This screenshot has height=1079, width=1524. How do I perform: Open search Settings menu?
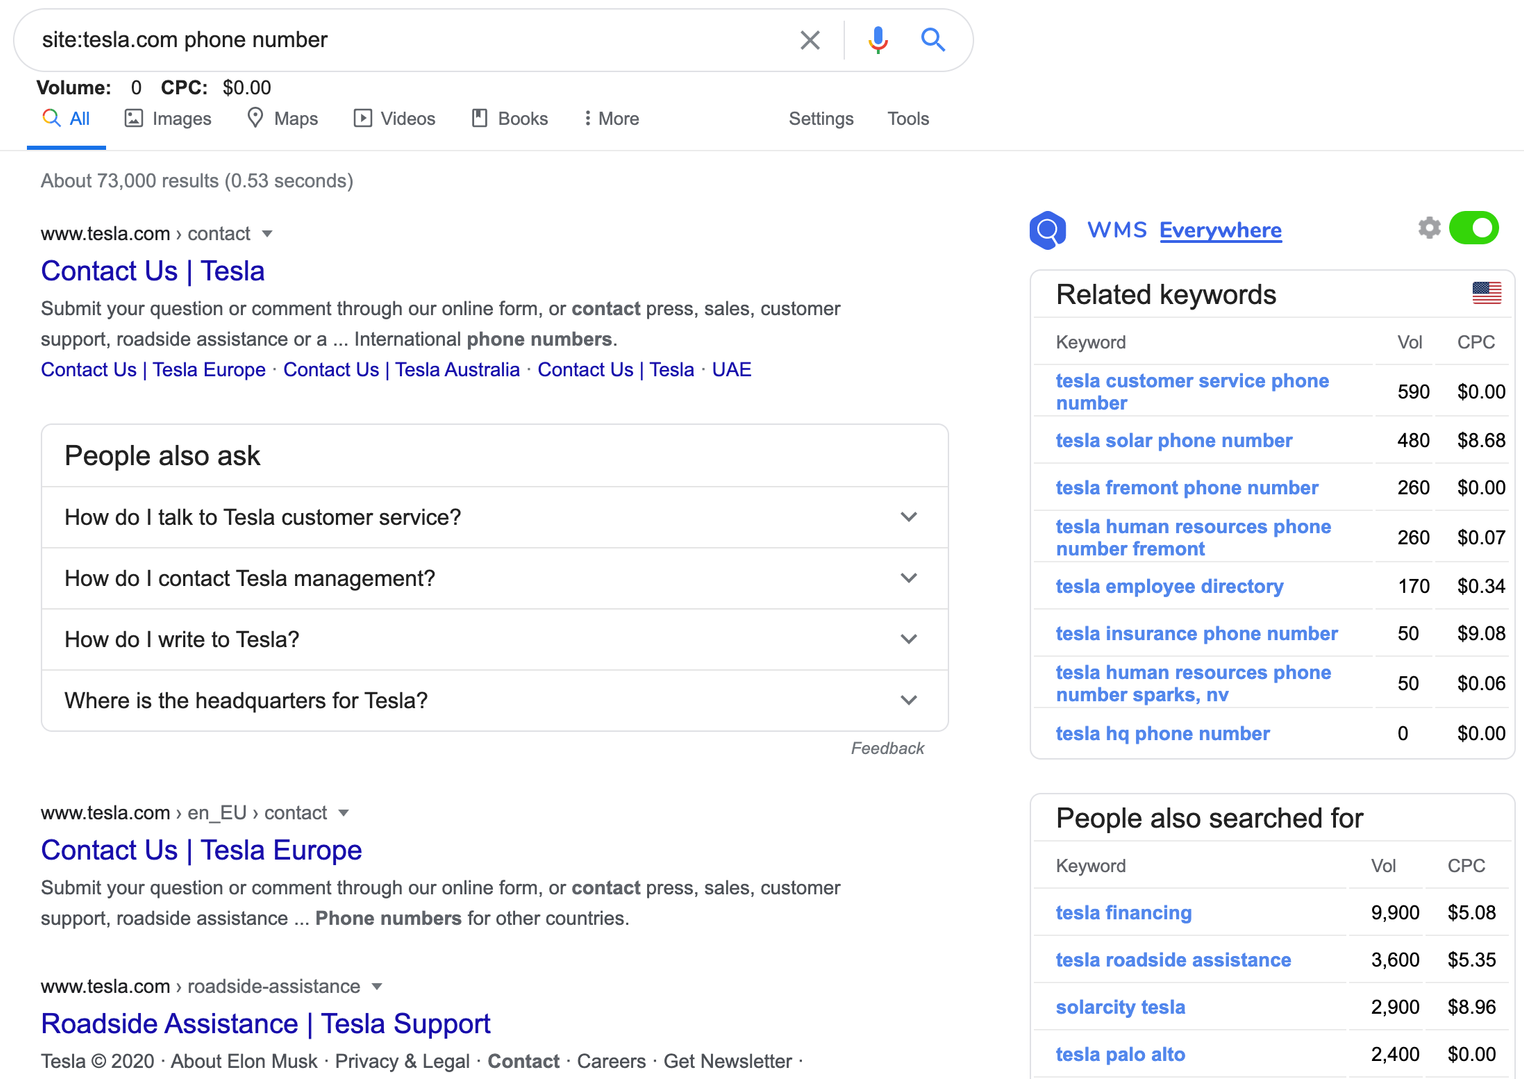click(x=821, y=119)
